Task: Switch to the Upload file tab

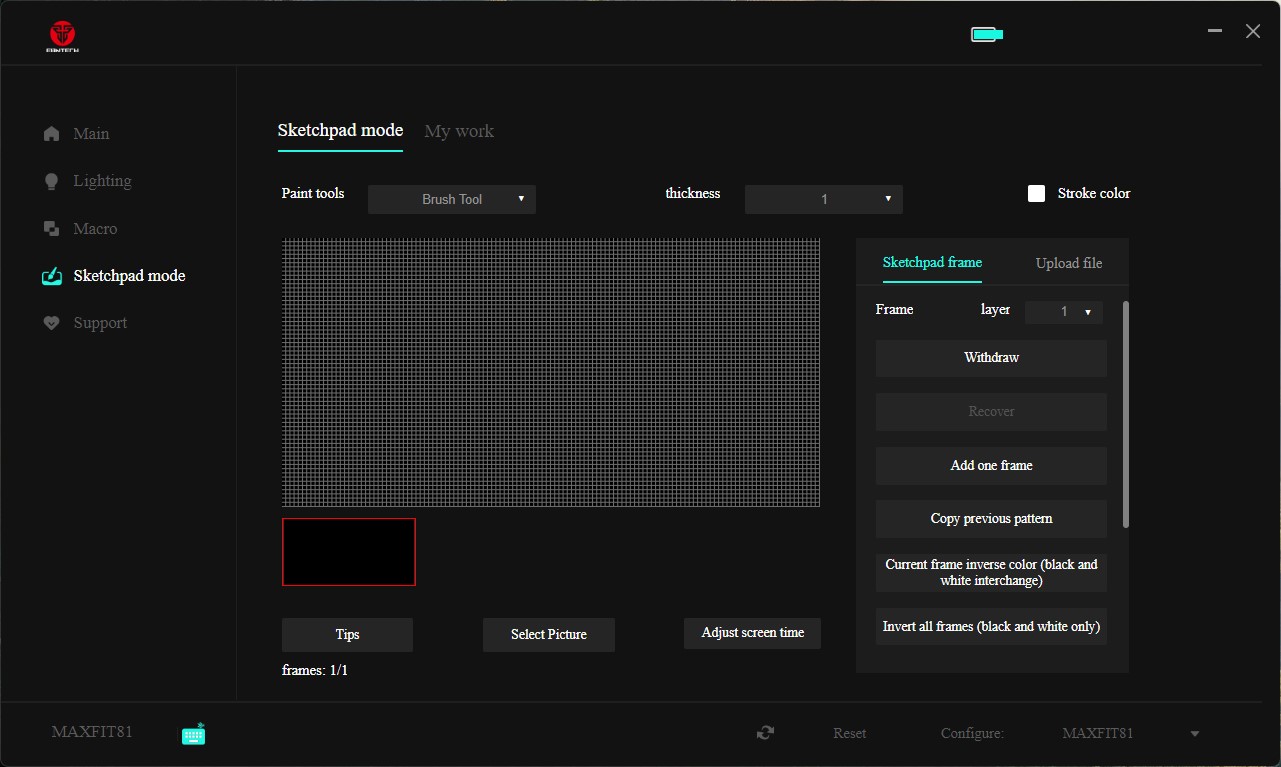Action: [1069, 263]
